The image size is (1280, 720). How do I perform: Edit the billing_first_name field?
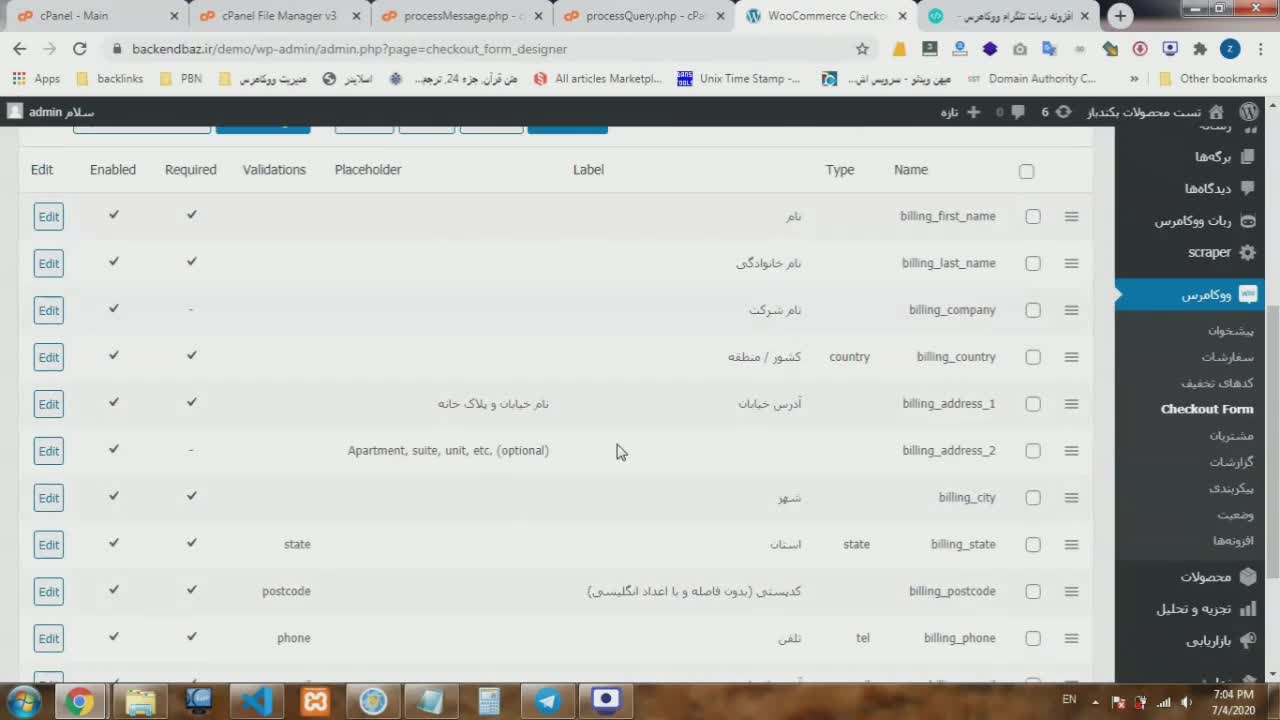(48, 217)
